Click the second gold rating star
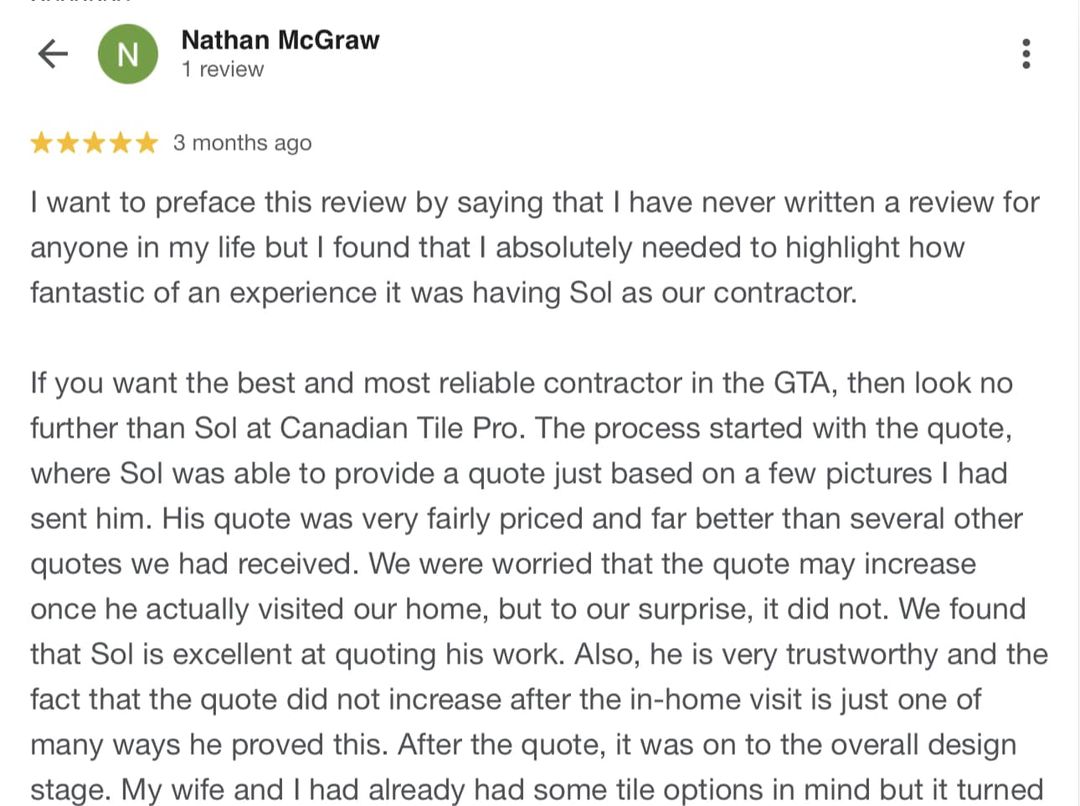The width and height of the screenshot is (1080, 806). (68, 143)
